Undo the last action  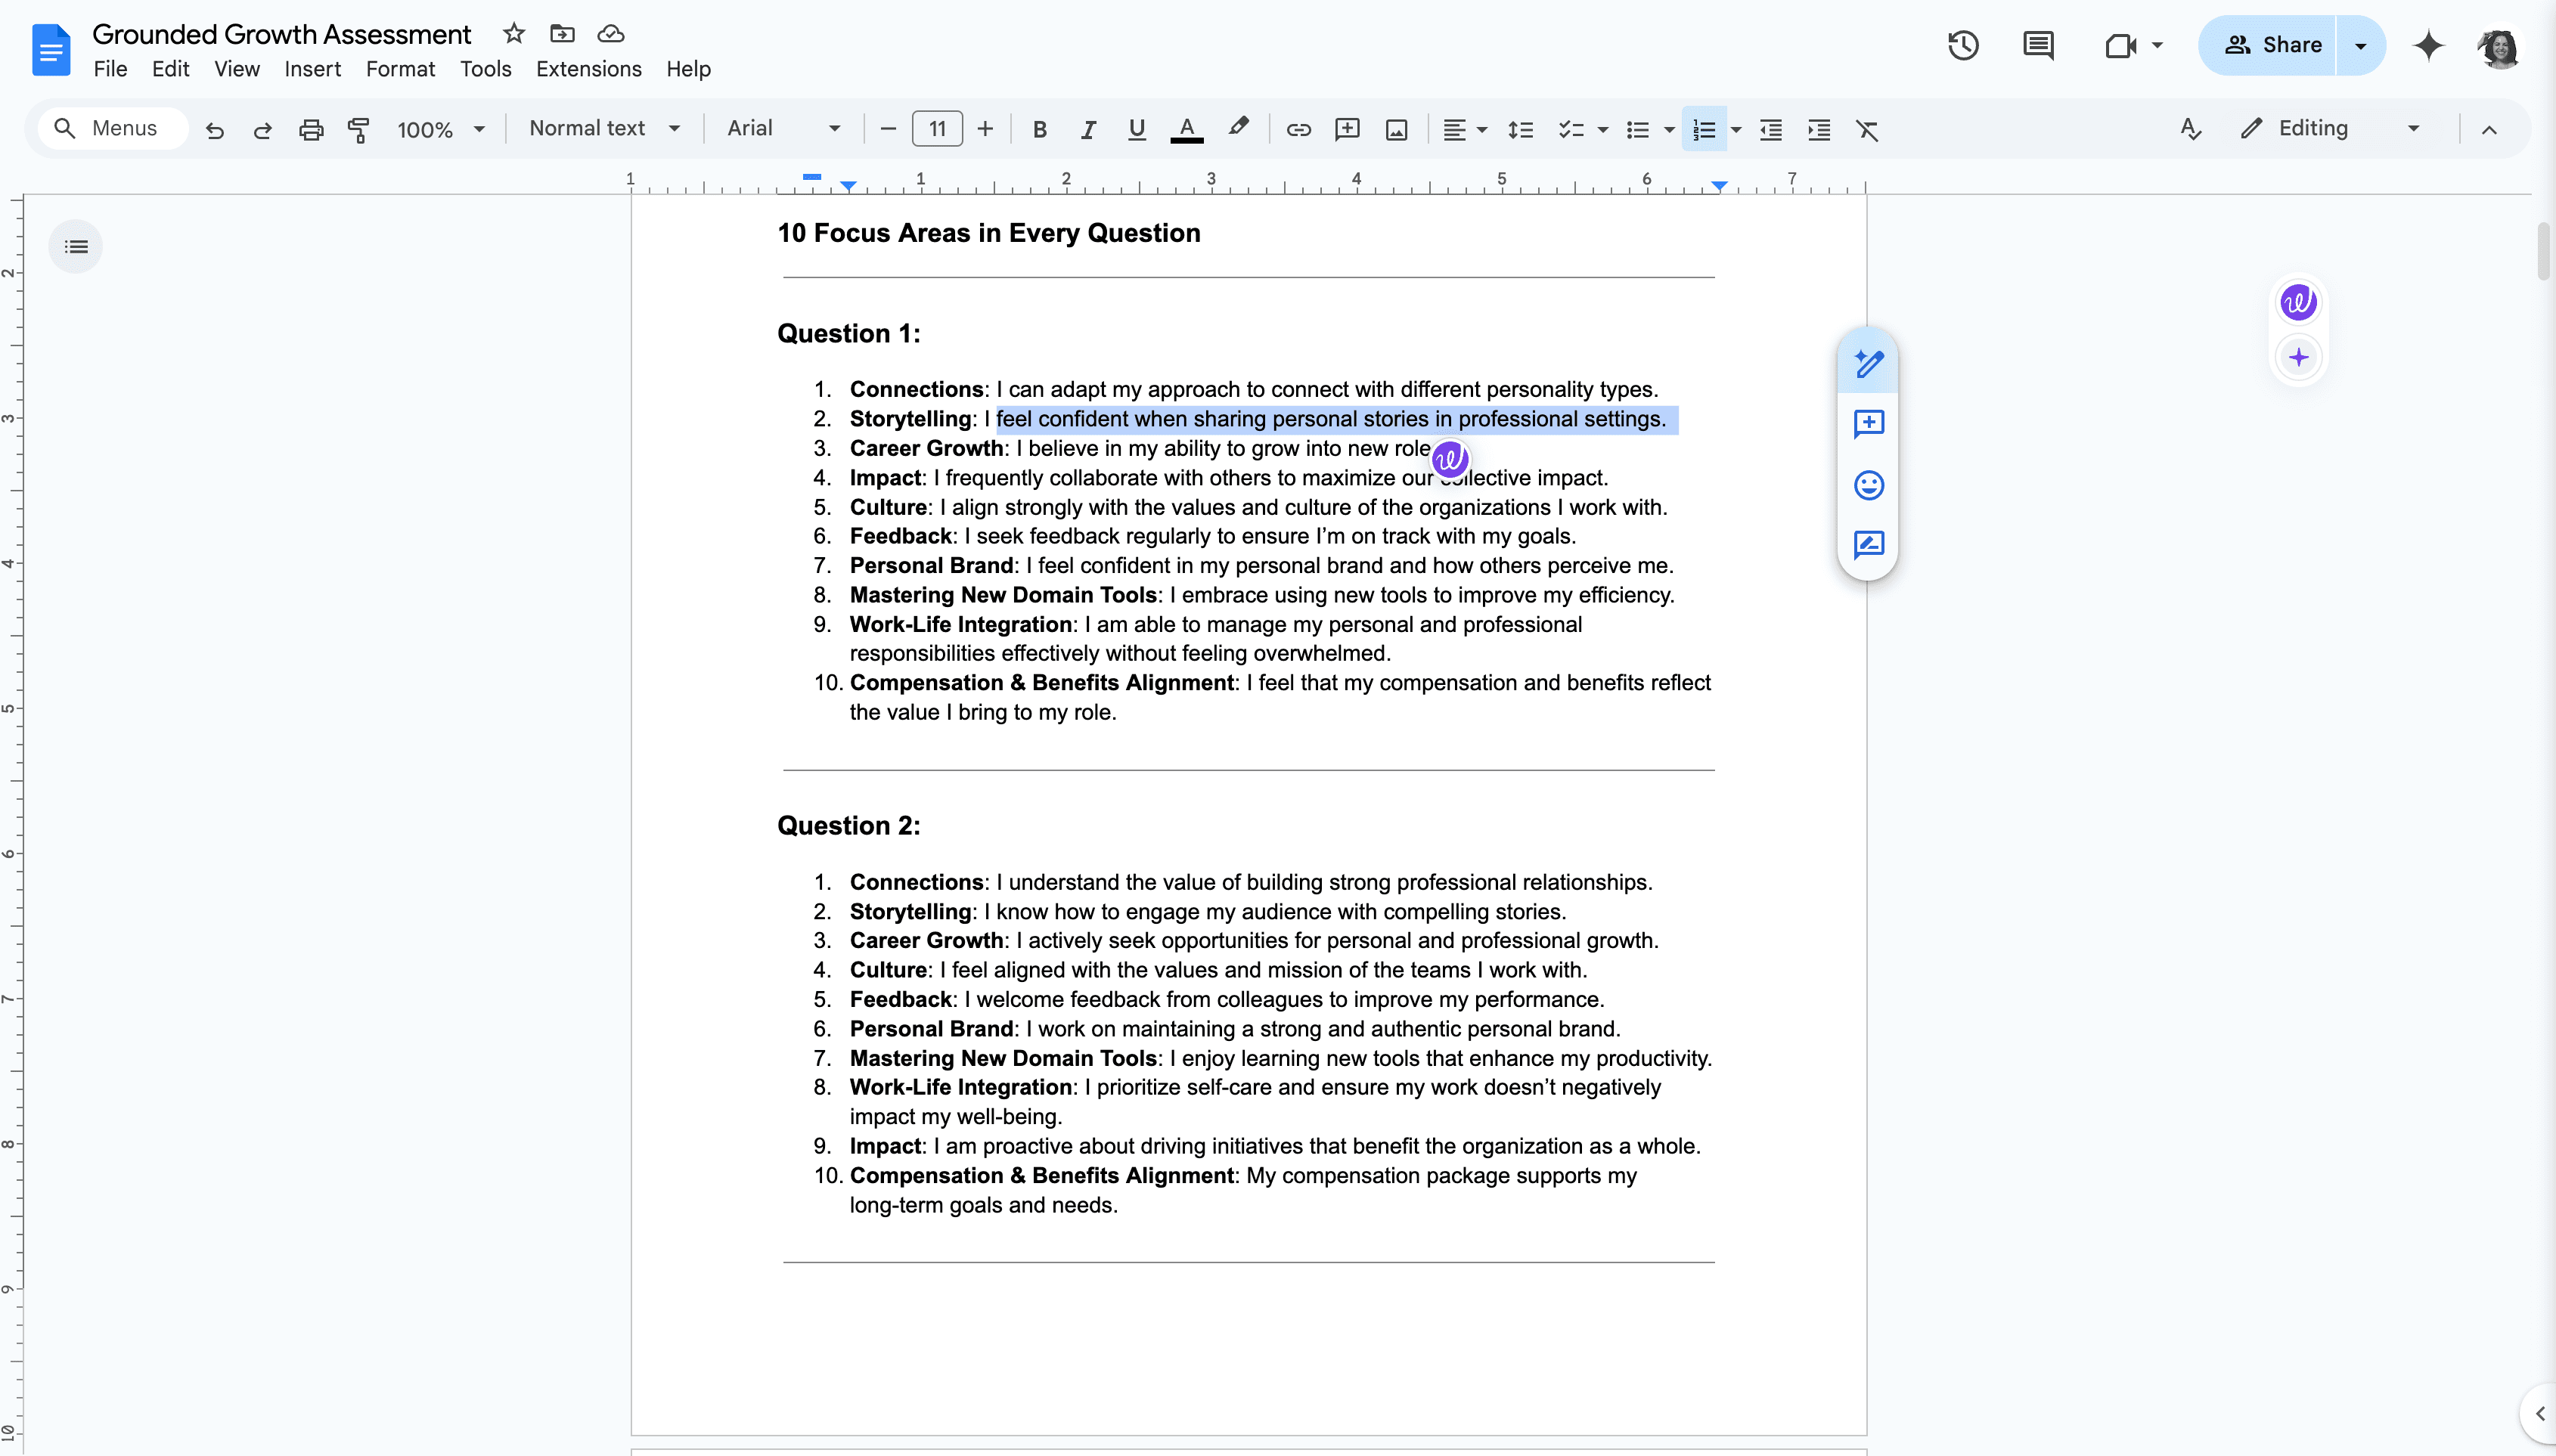point(214,129)
